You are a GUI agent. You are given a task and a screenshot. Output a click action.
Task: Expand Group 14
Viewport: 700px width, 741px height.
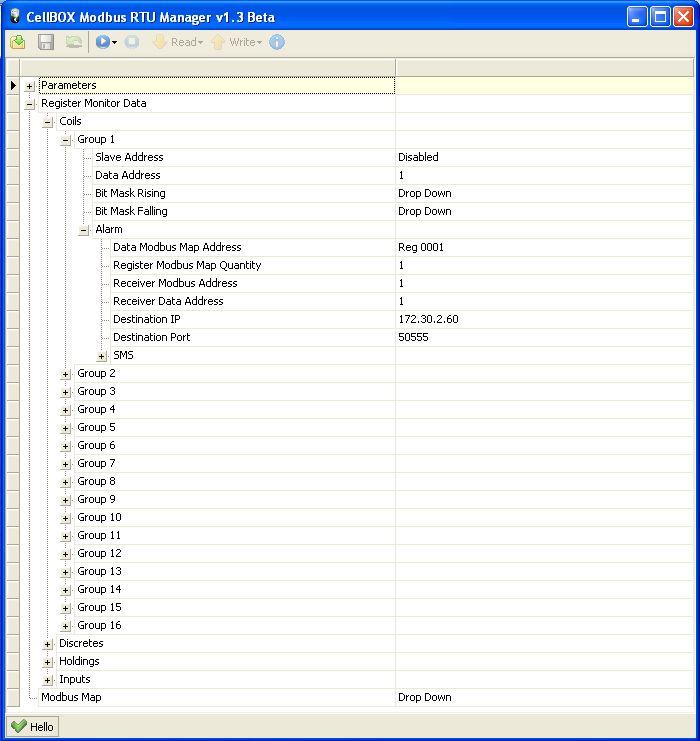coord(66,590)
